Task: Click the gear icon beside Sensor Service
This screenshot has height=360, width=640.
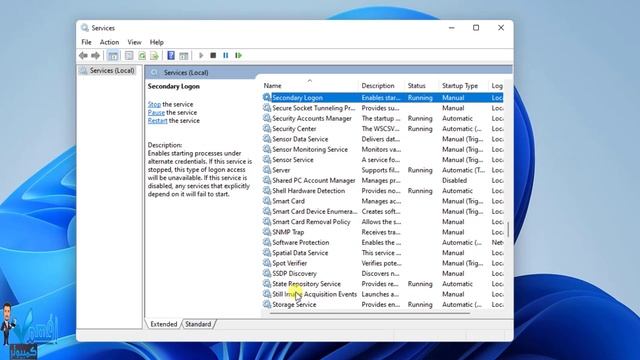Action: coord(267,160)
